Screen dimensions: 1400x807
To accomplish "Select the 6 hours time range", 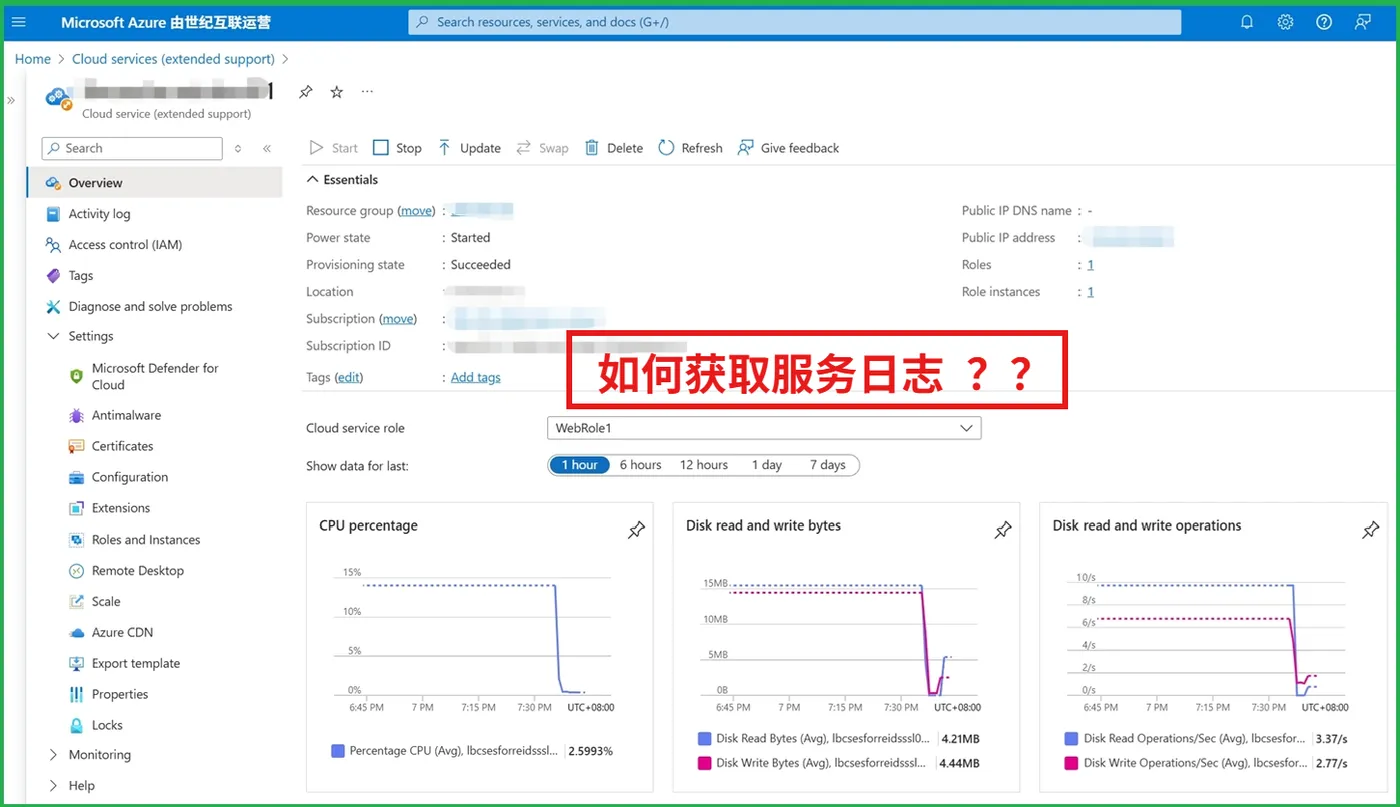I will [x=640, y=465].
